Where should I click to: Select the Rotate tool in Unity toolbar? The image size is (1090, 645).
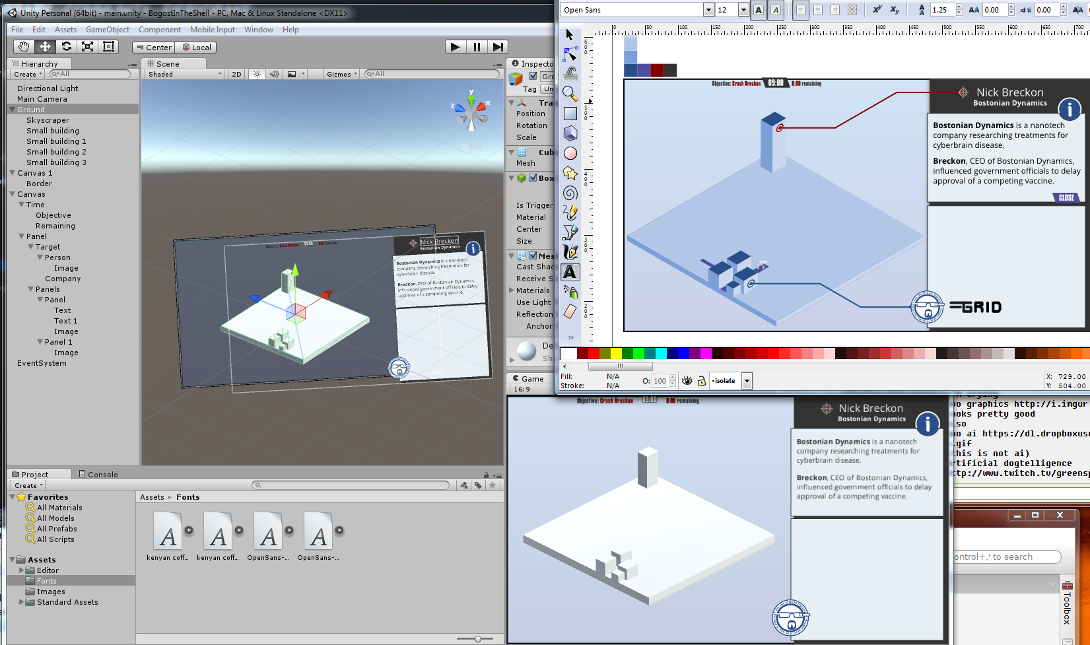pyautogui.click(x=67, y=47)
